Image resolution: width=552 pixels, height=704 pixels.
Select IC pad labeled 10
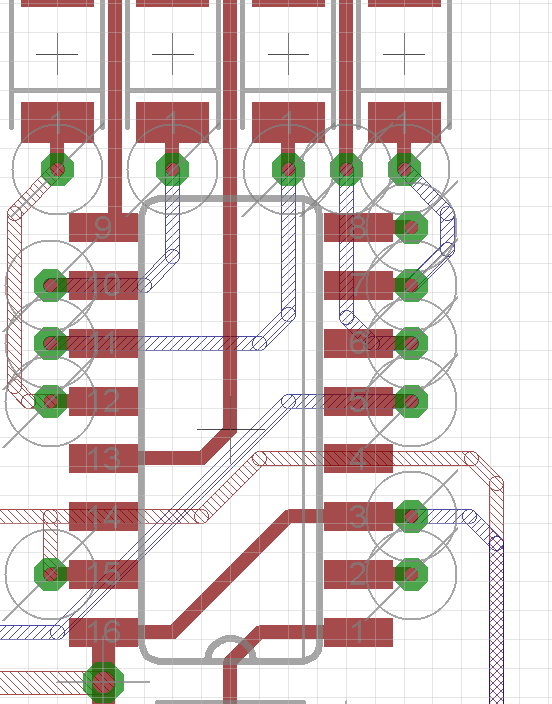click(x=103, y=285)
